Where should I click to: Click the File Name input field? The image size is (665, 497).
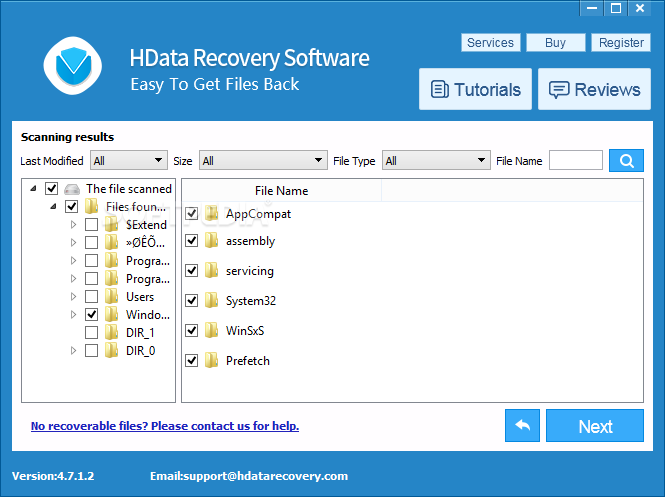click(x=576, y=160)
